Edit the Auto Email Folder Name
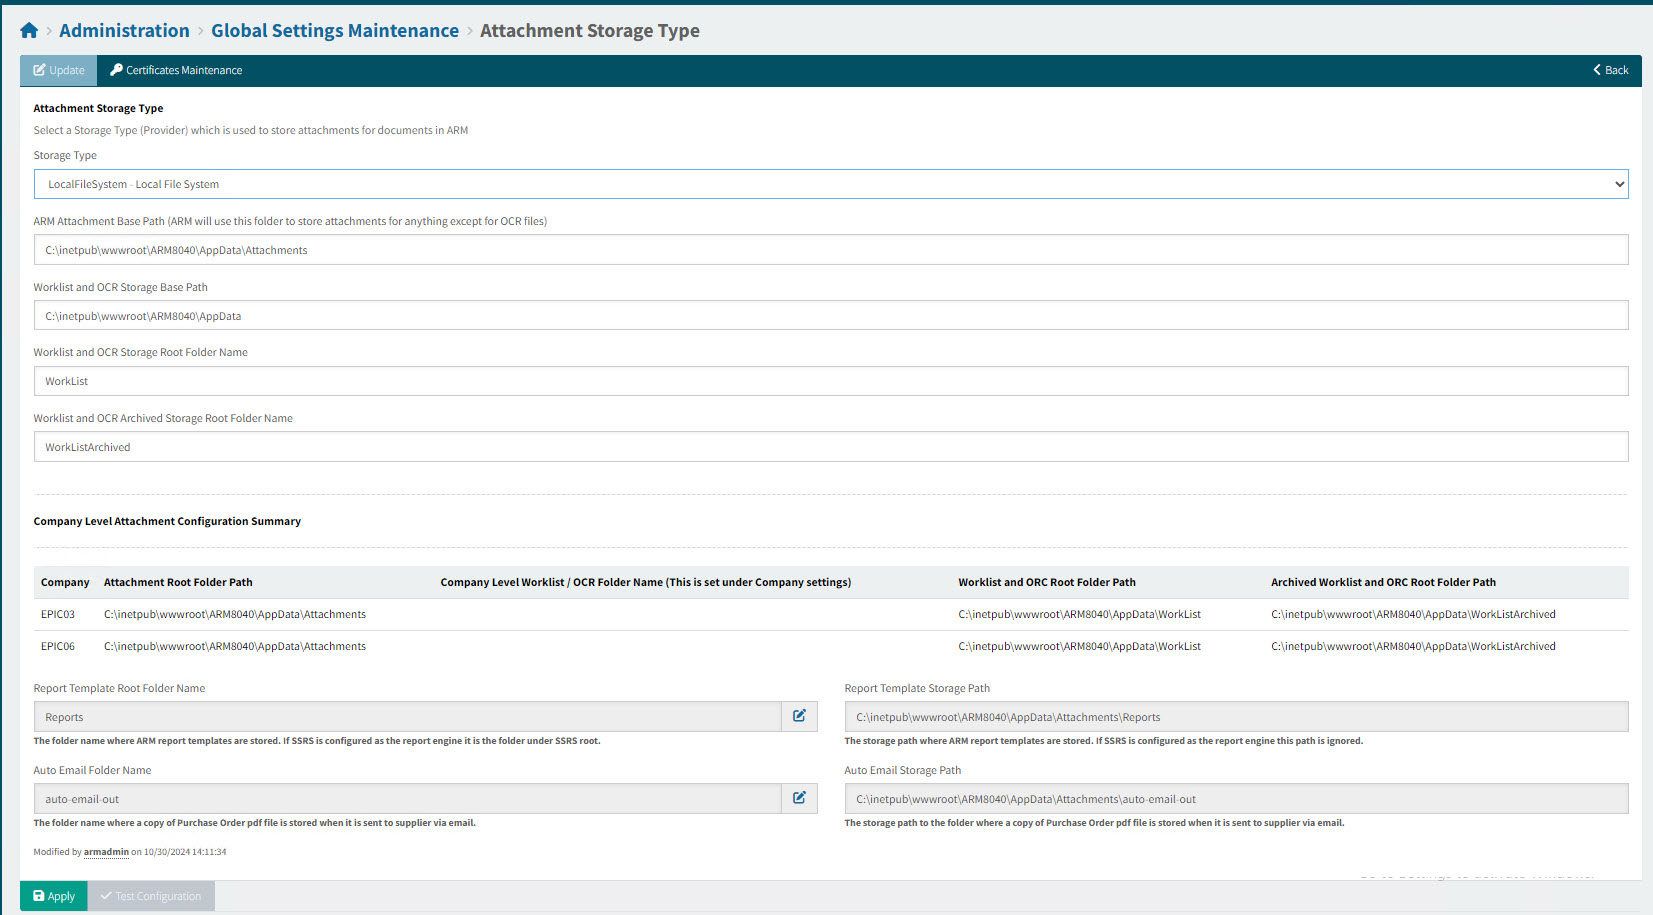This screenshot has width=1653, height=915. pyautogui.click(x=799, y=798)
